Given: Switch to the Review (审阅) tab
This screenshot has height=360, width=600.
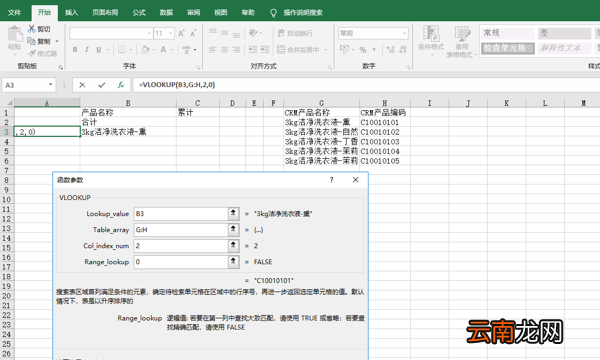Looking at the screenshot, I should tap(194, 12).
